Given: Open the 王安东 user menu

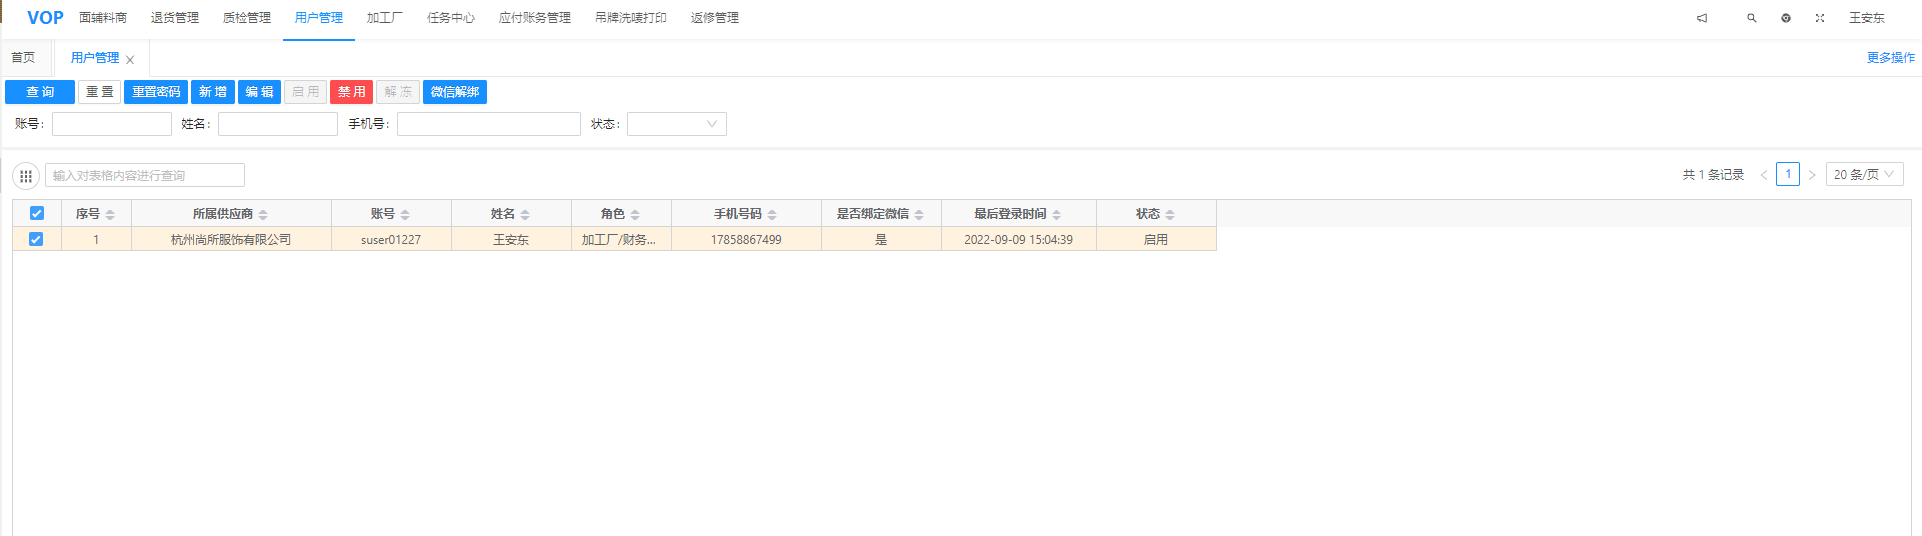Looking at the screenshot, I should tap(1866, 18).
